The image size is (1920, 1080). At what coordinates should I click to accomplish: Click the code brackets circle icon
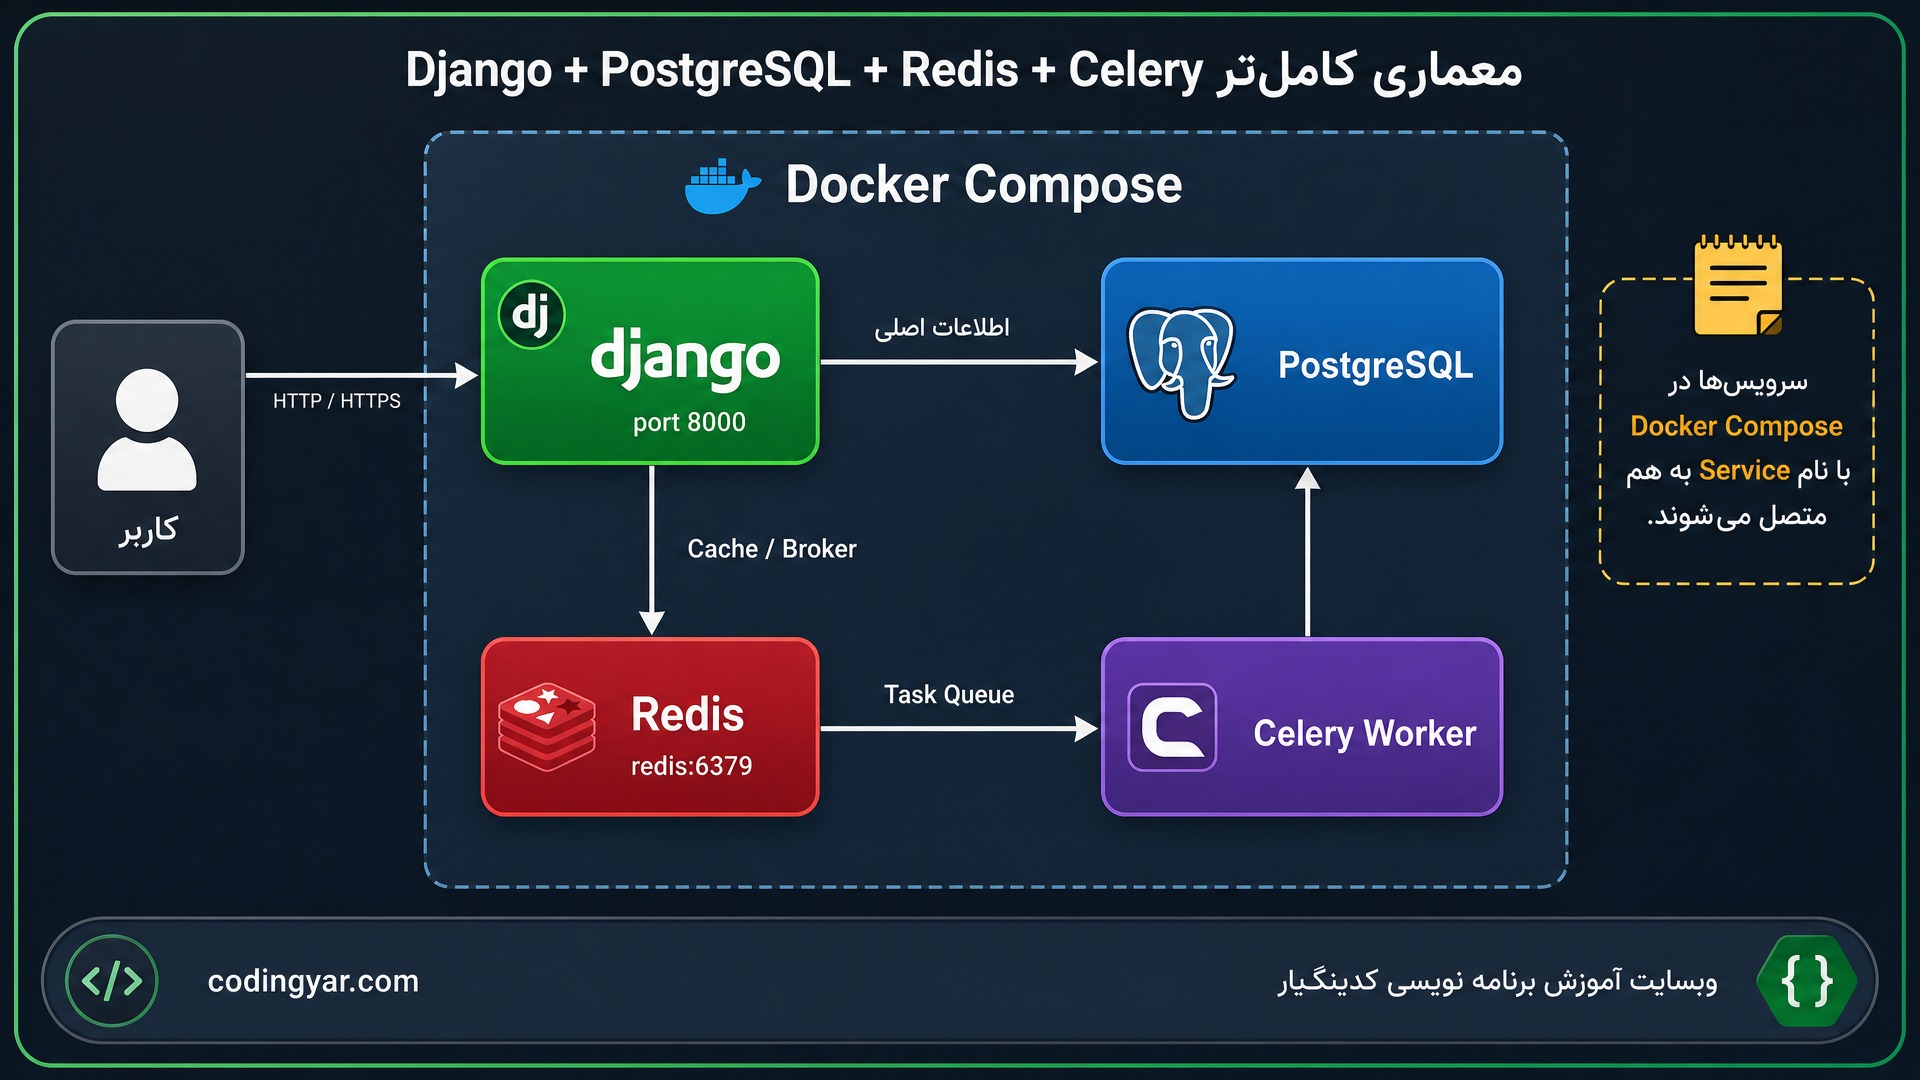[112, 981]
